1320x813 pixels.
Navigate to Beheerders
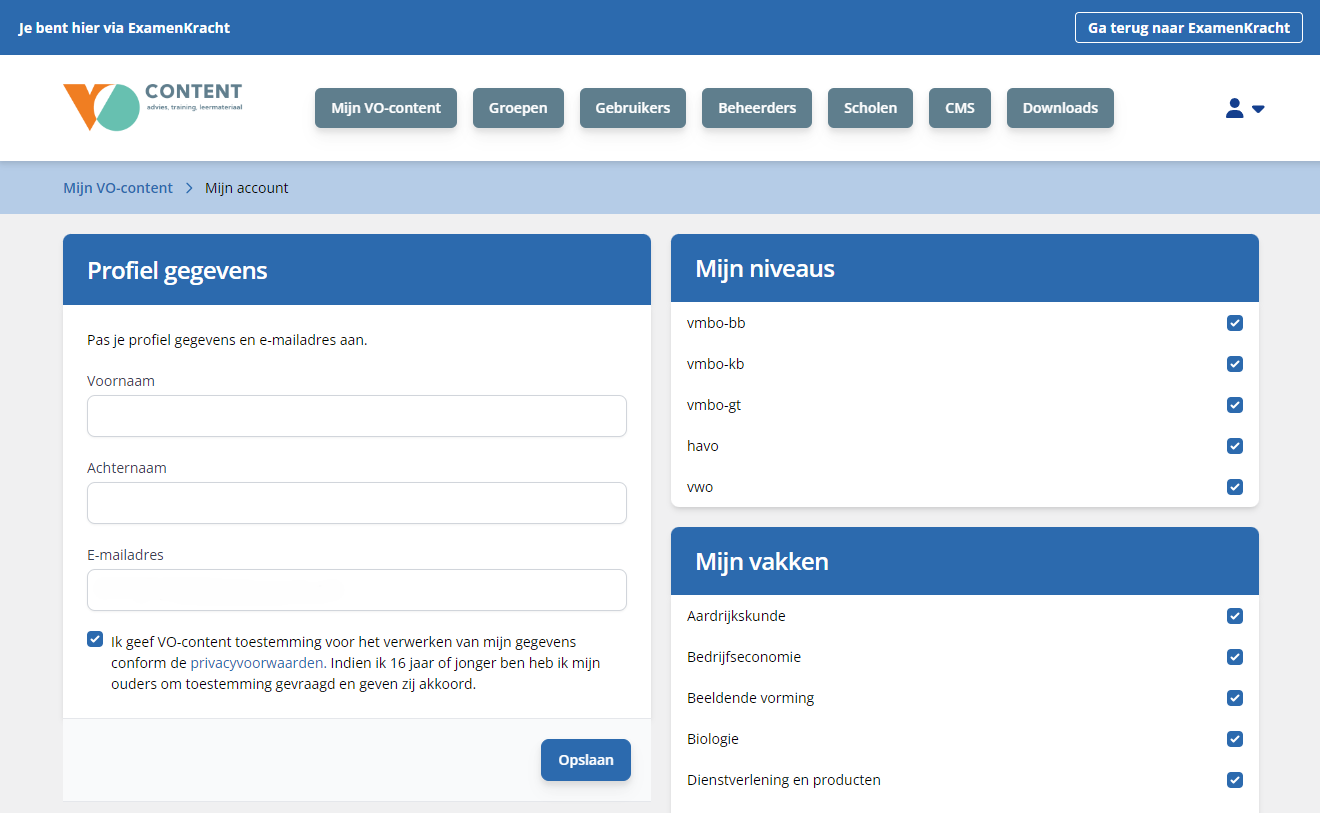(x=756, y=108)
